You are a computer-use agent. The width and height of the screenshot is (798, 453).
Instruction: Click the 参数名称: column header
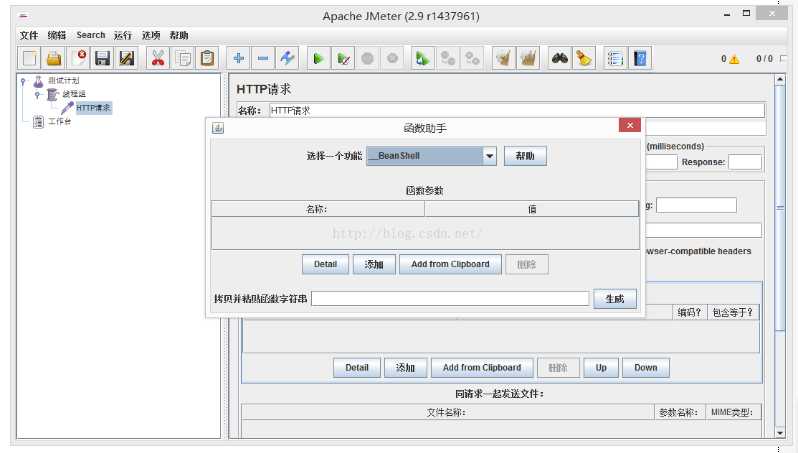[x=679, y=412]
